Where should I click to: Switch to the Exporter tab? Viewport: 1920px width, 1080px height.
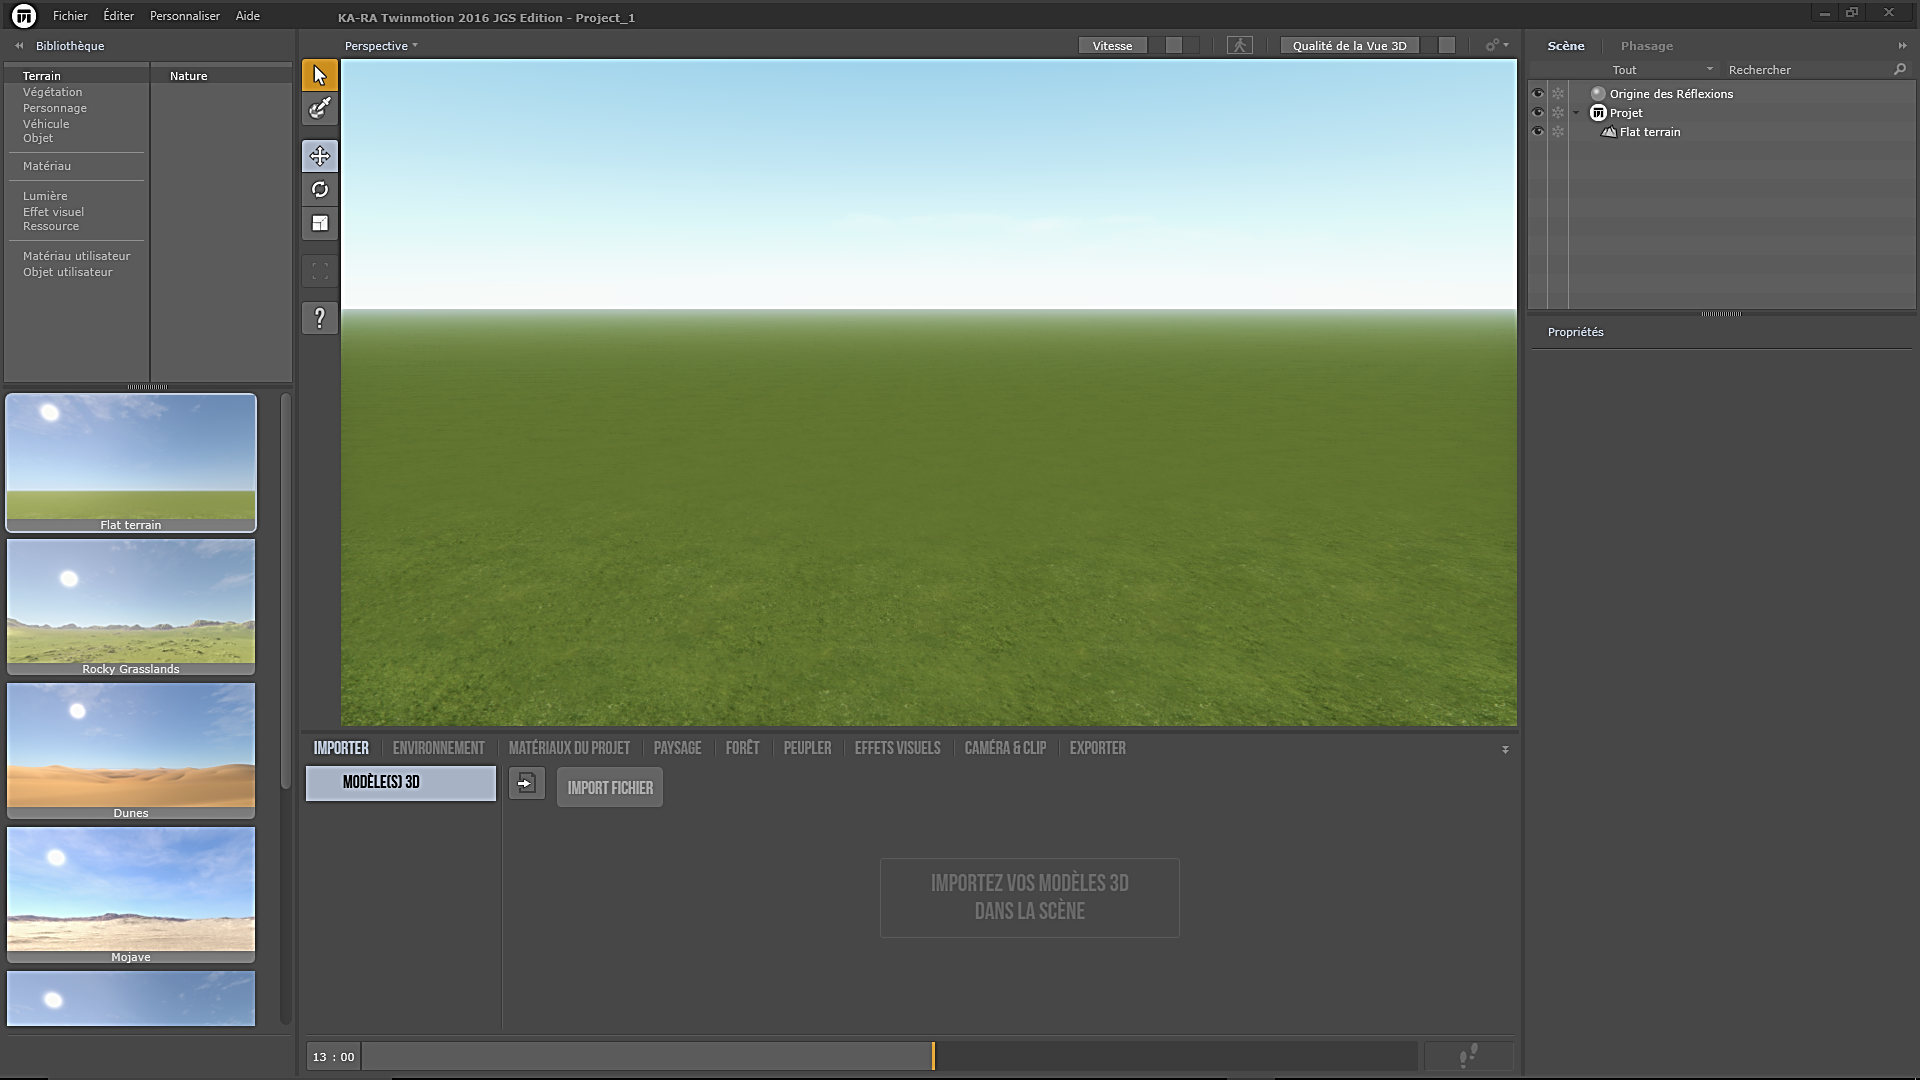coord(1097,748)
